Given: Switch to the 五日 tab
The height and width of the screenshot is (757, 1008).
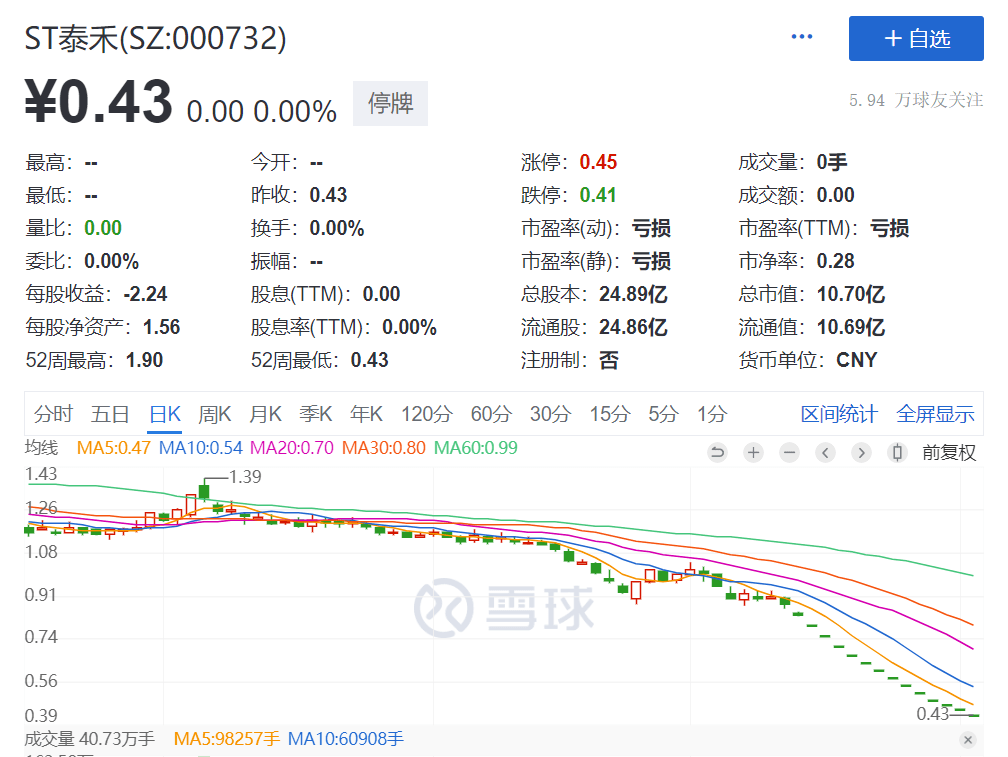Looking at the screenshot, I should (x=110, y=414).
